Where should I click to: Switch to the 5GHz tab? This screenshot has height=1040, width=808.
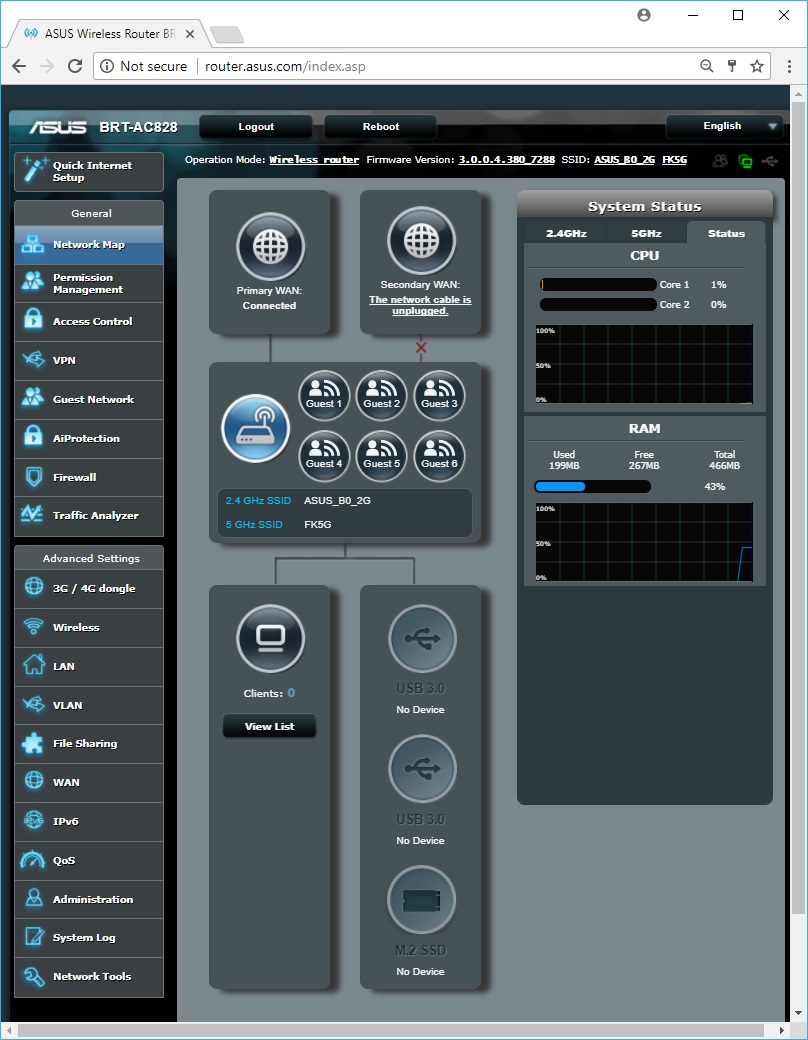(x=646, y=233)
